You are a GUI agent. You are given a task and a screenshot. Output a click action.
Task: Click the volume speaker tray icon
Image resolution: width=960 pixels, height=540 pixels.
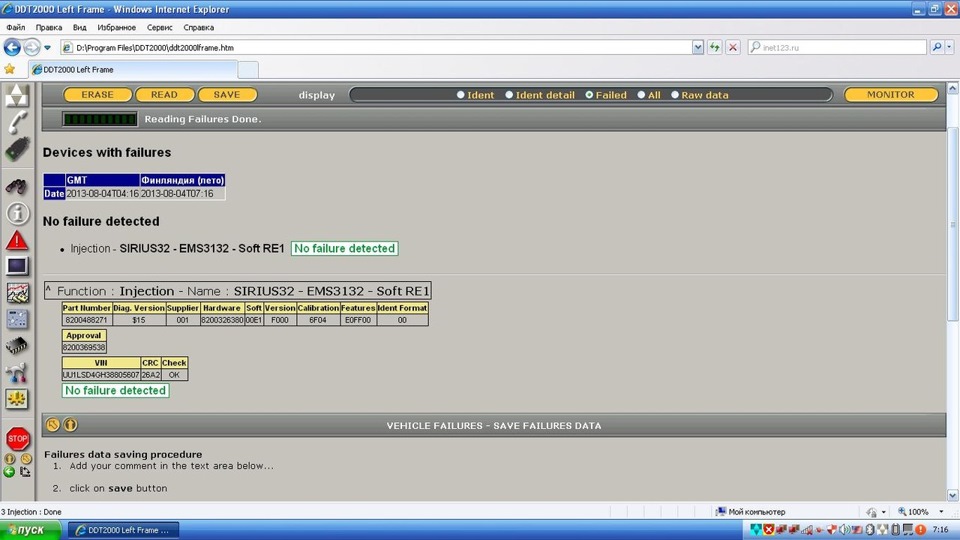coord(845,530)
